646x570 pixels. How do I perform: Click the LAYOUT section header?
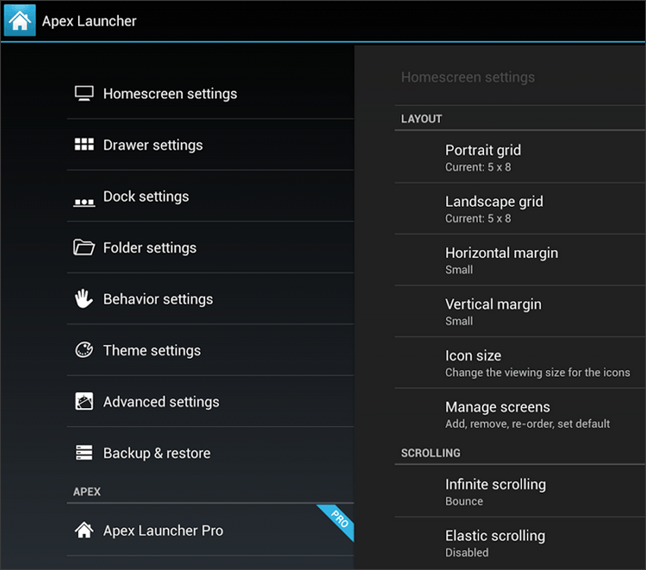(421, 119)
